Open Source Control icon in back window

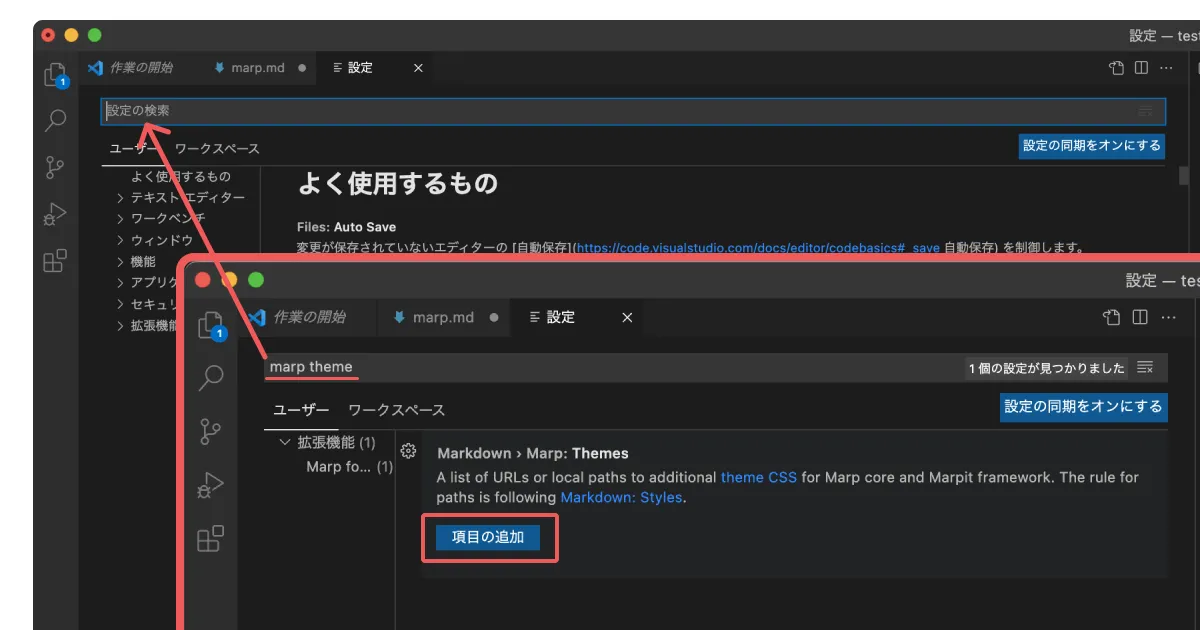click(56, 168)
